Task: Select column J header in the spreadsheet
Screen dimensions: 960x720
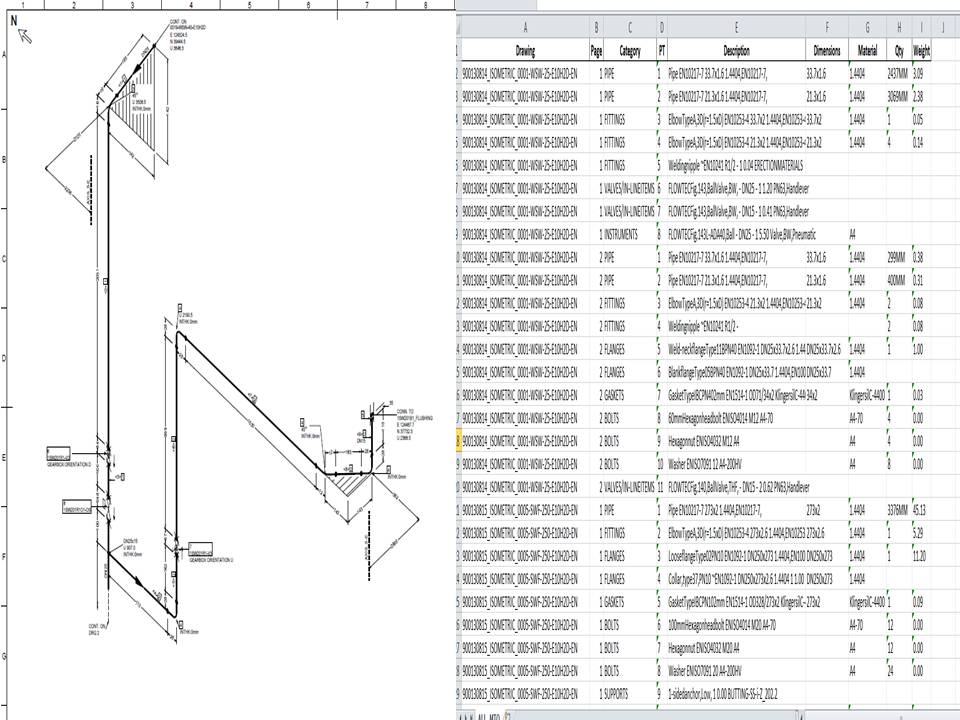Action: click(x=943, y=28)
